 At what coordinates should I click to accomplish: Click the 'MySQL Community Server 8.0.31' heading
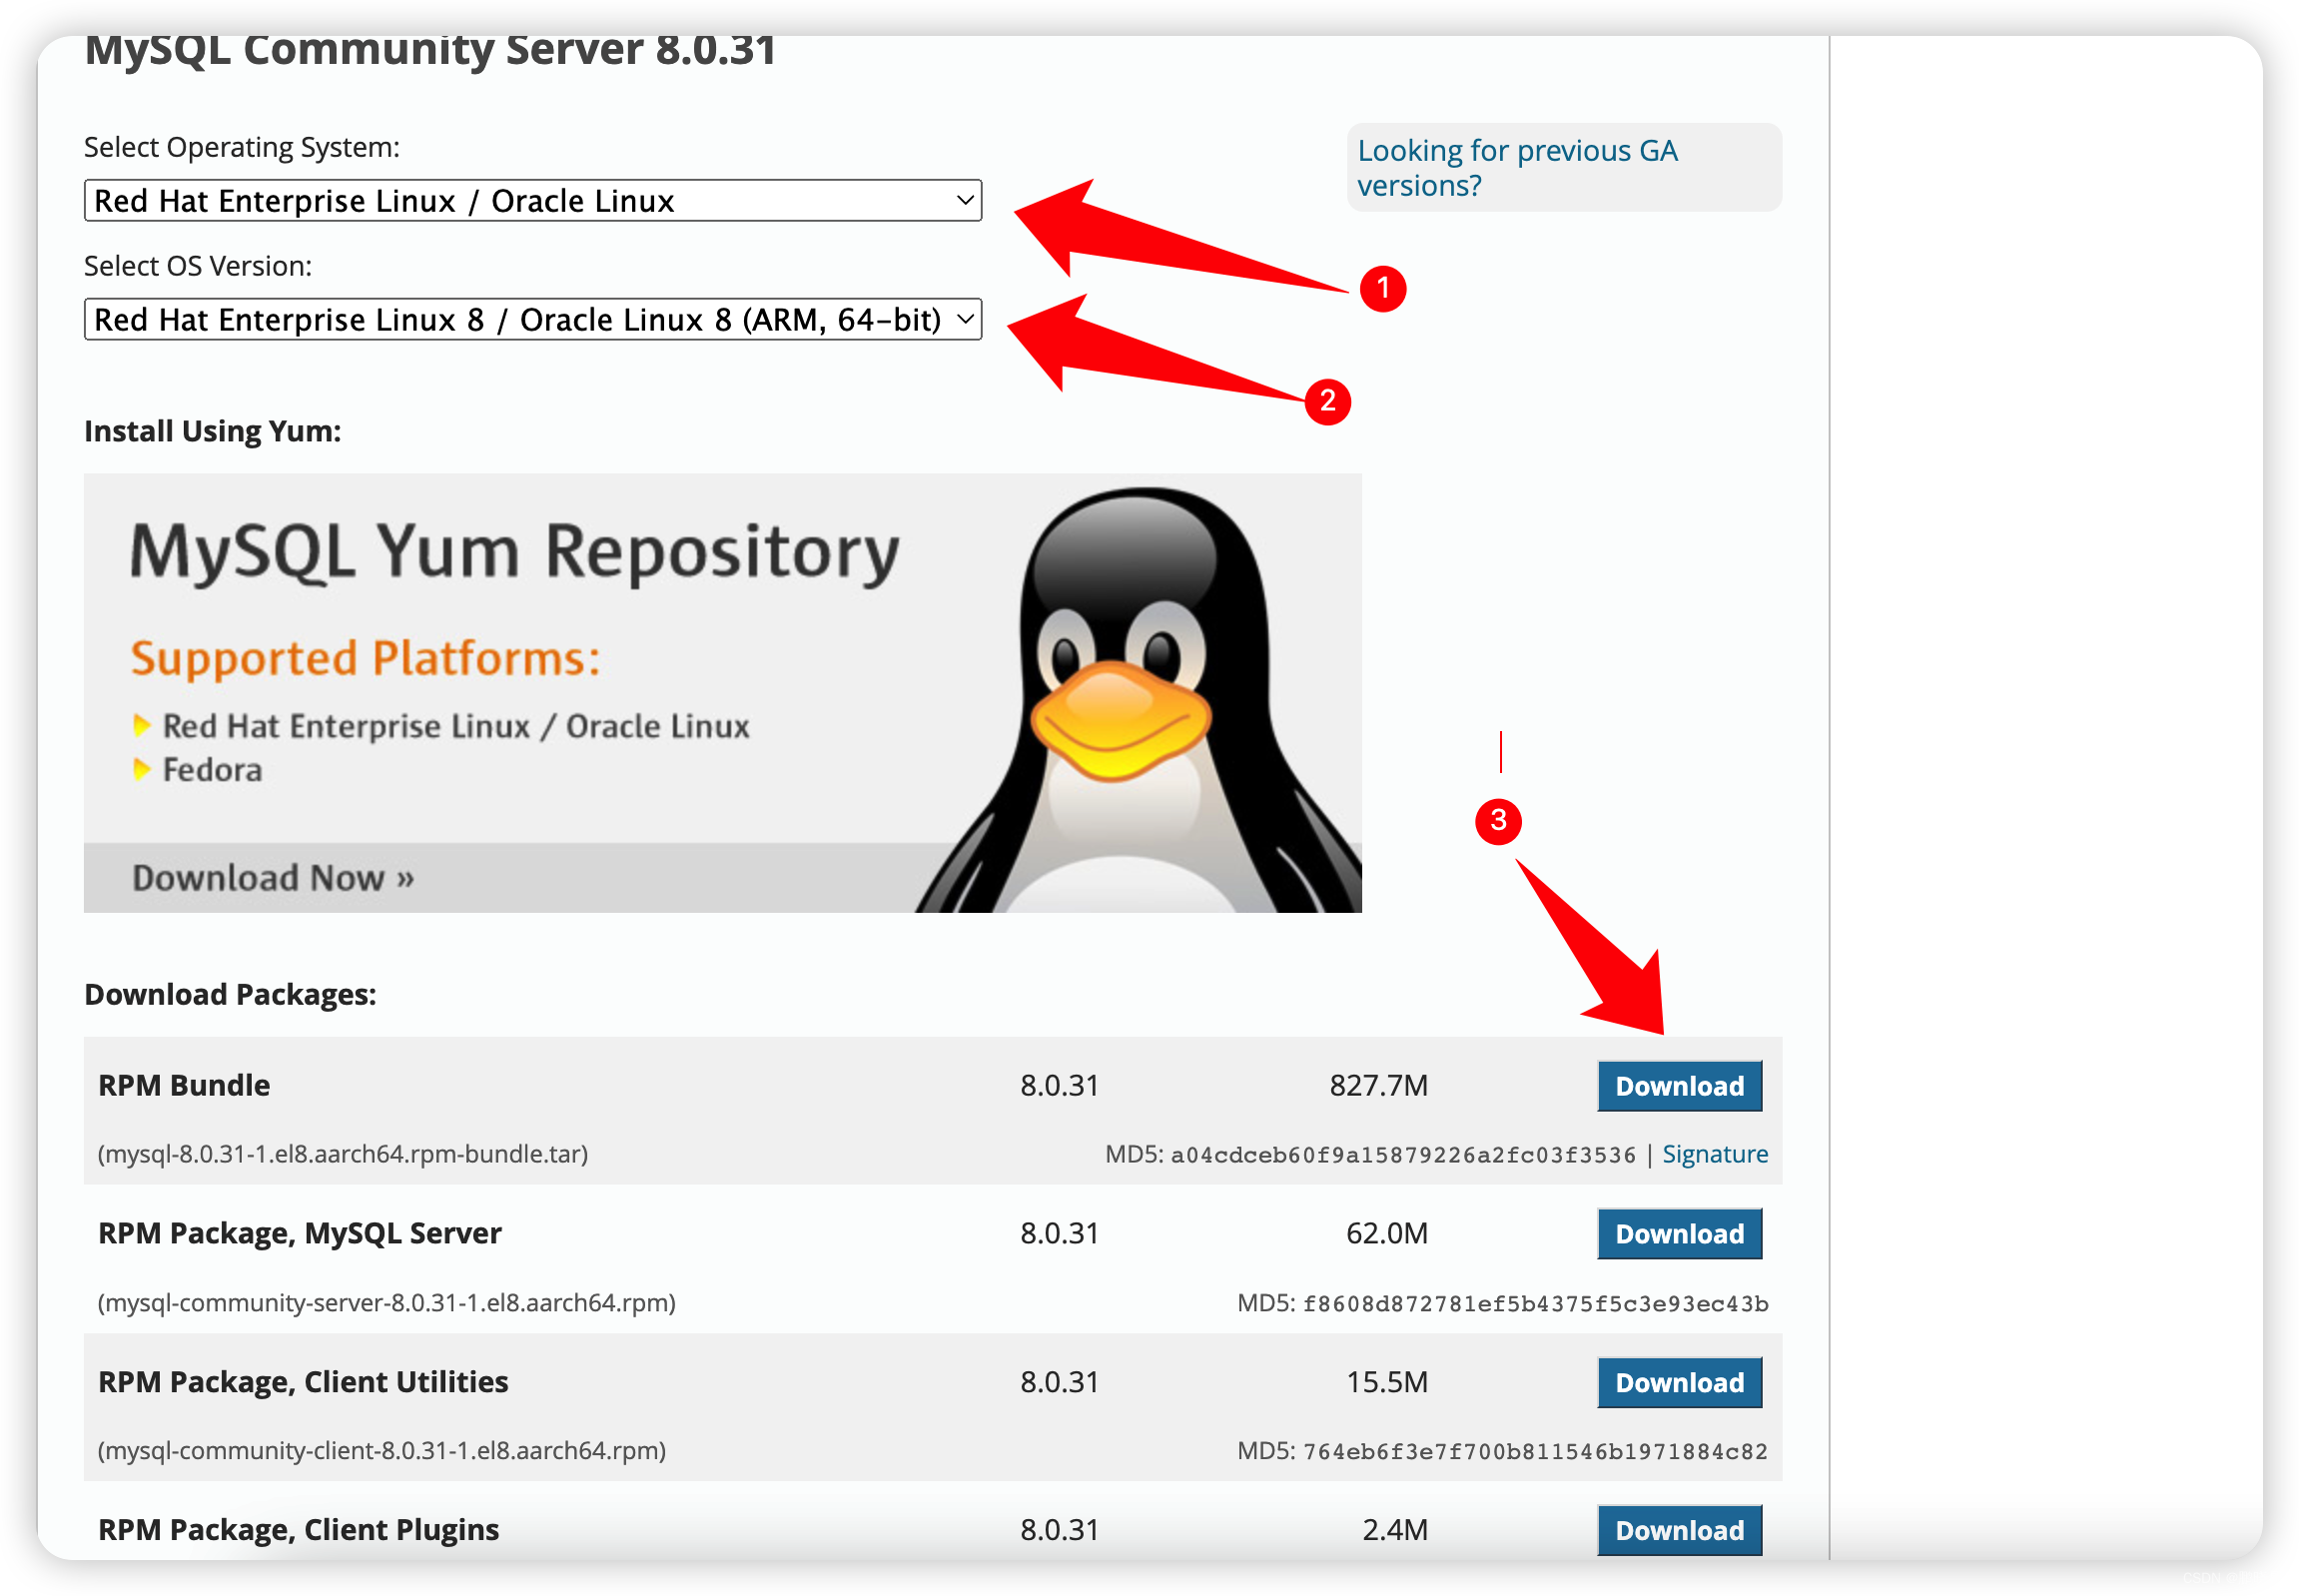(x=430, y=50)
